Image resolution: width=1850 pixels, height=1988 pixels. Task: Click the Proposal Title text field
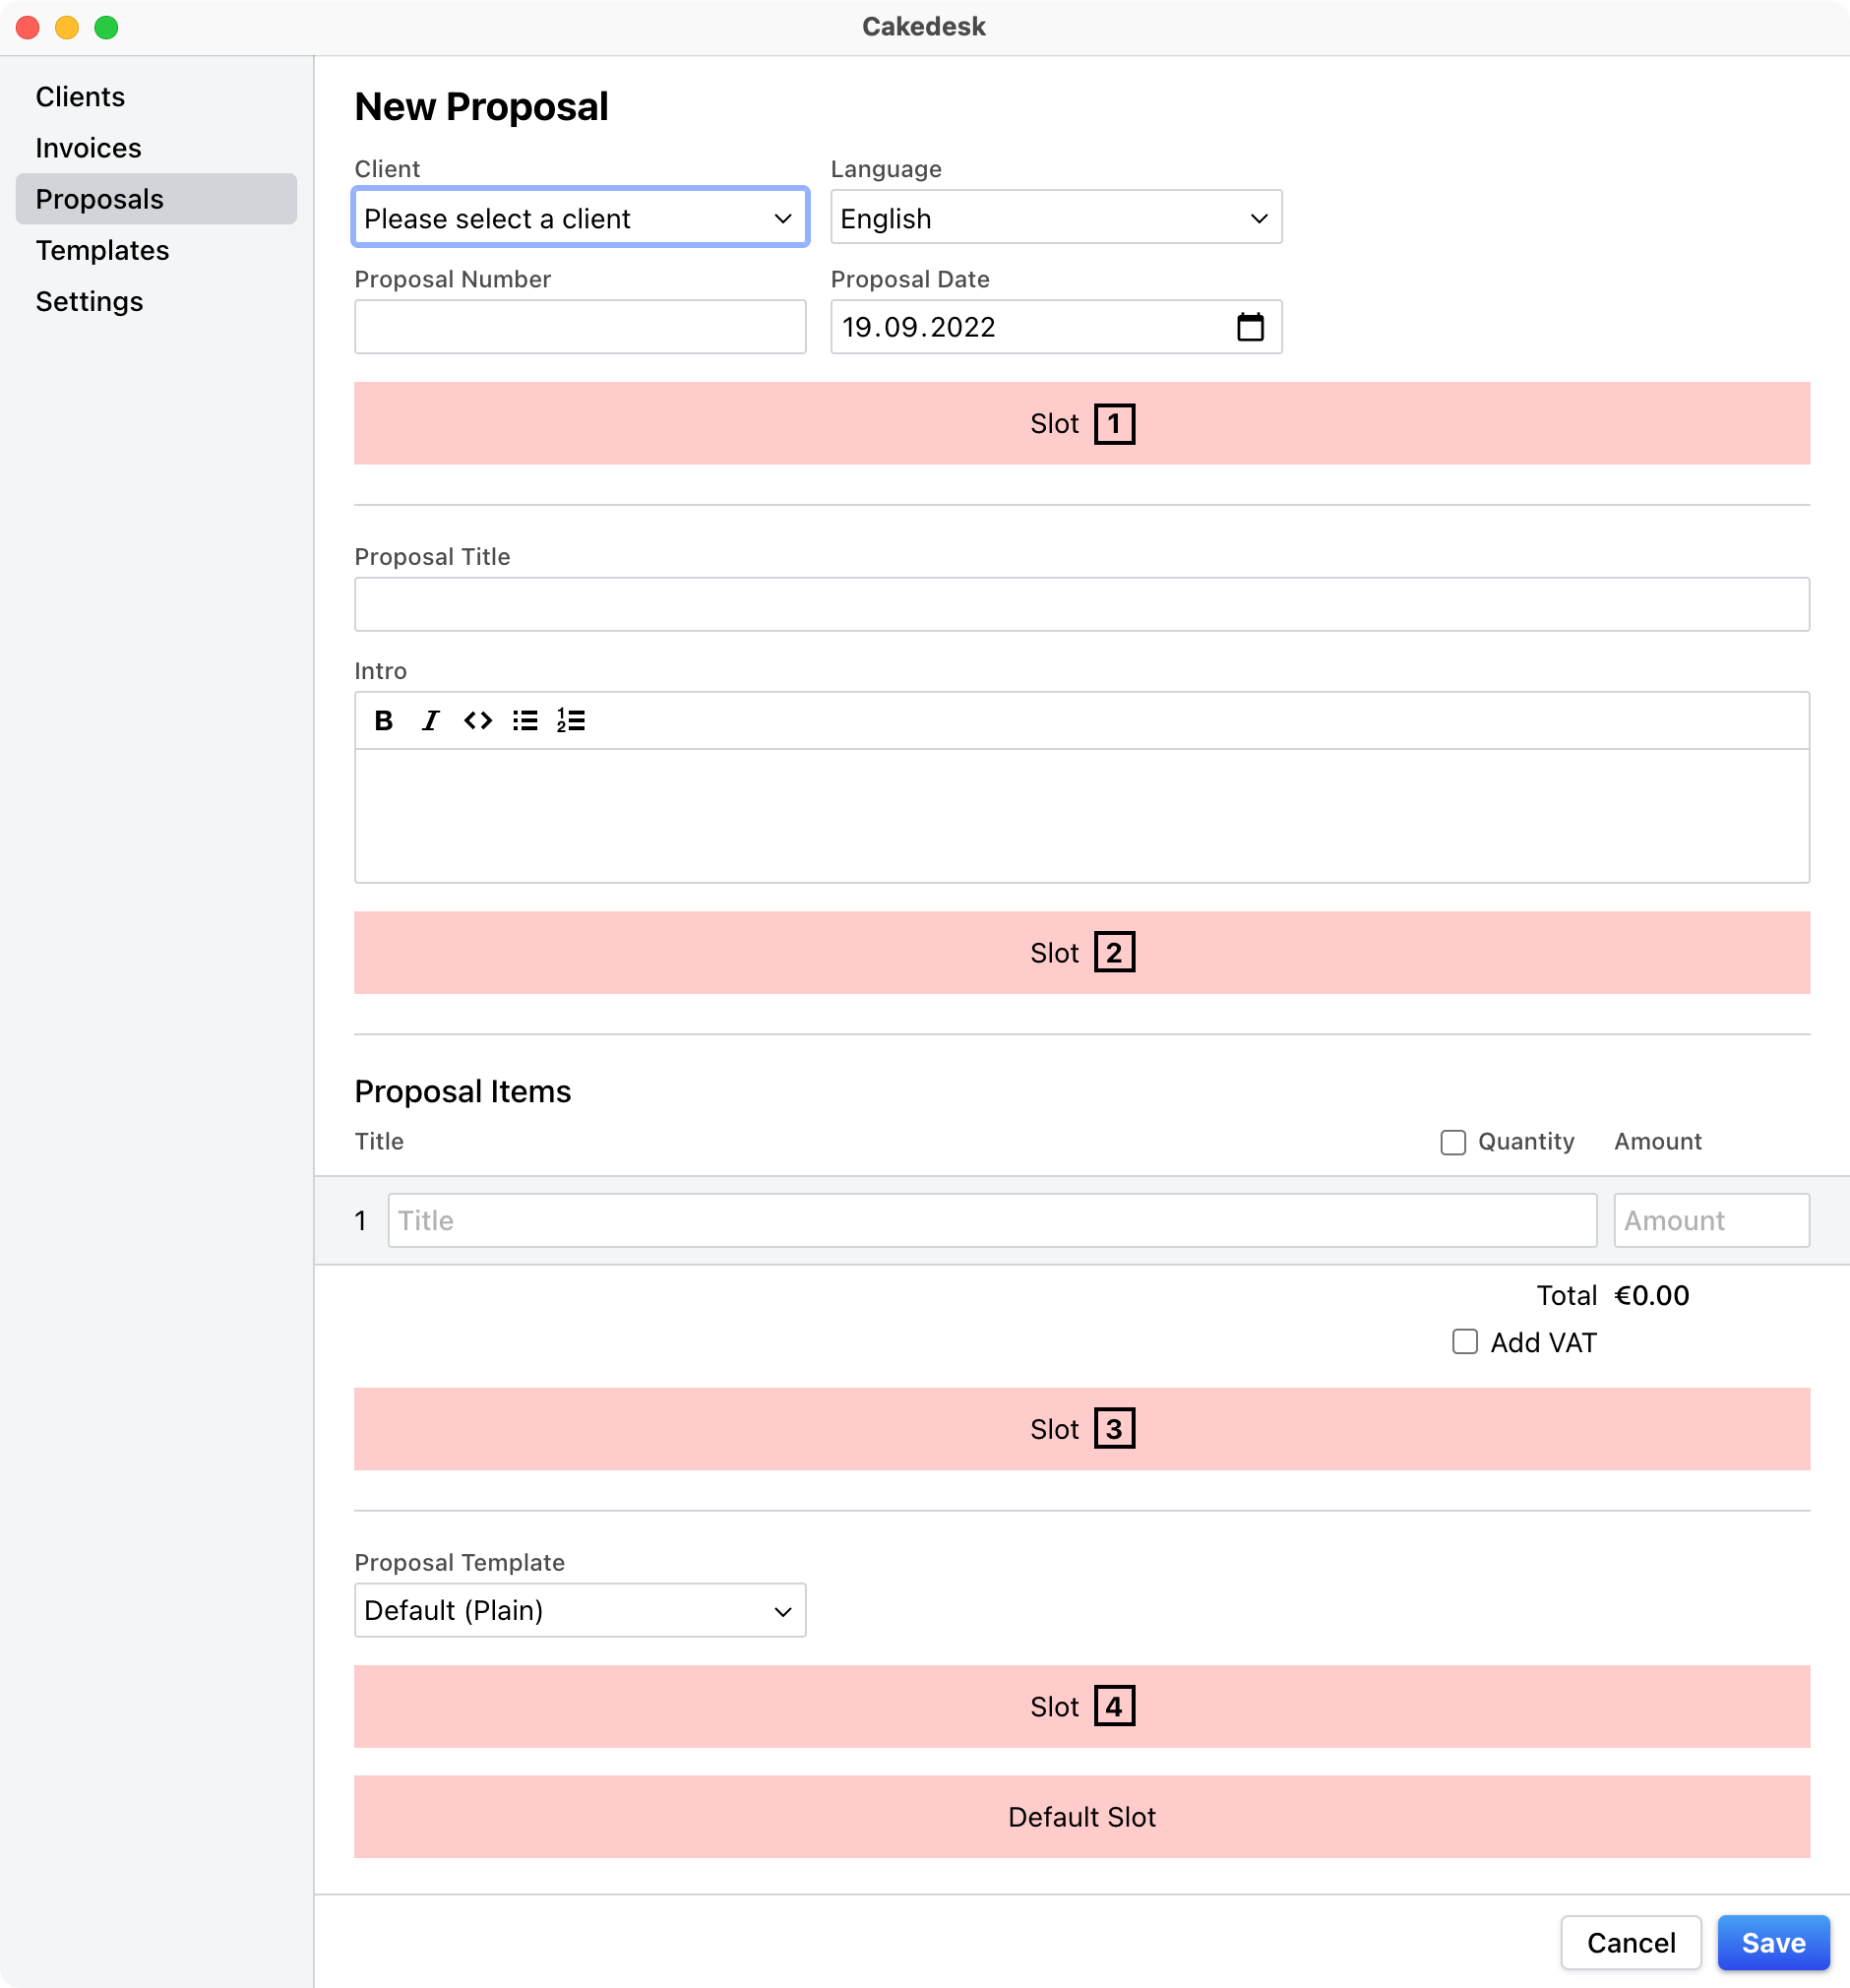(x=1081, y=604)
